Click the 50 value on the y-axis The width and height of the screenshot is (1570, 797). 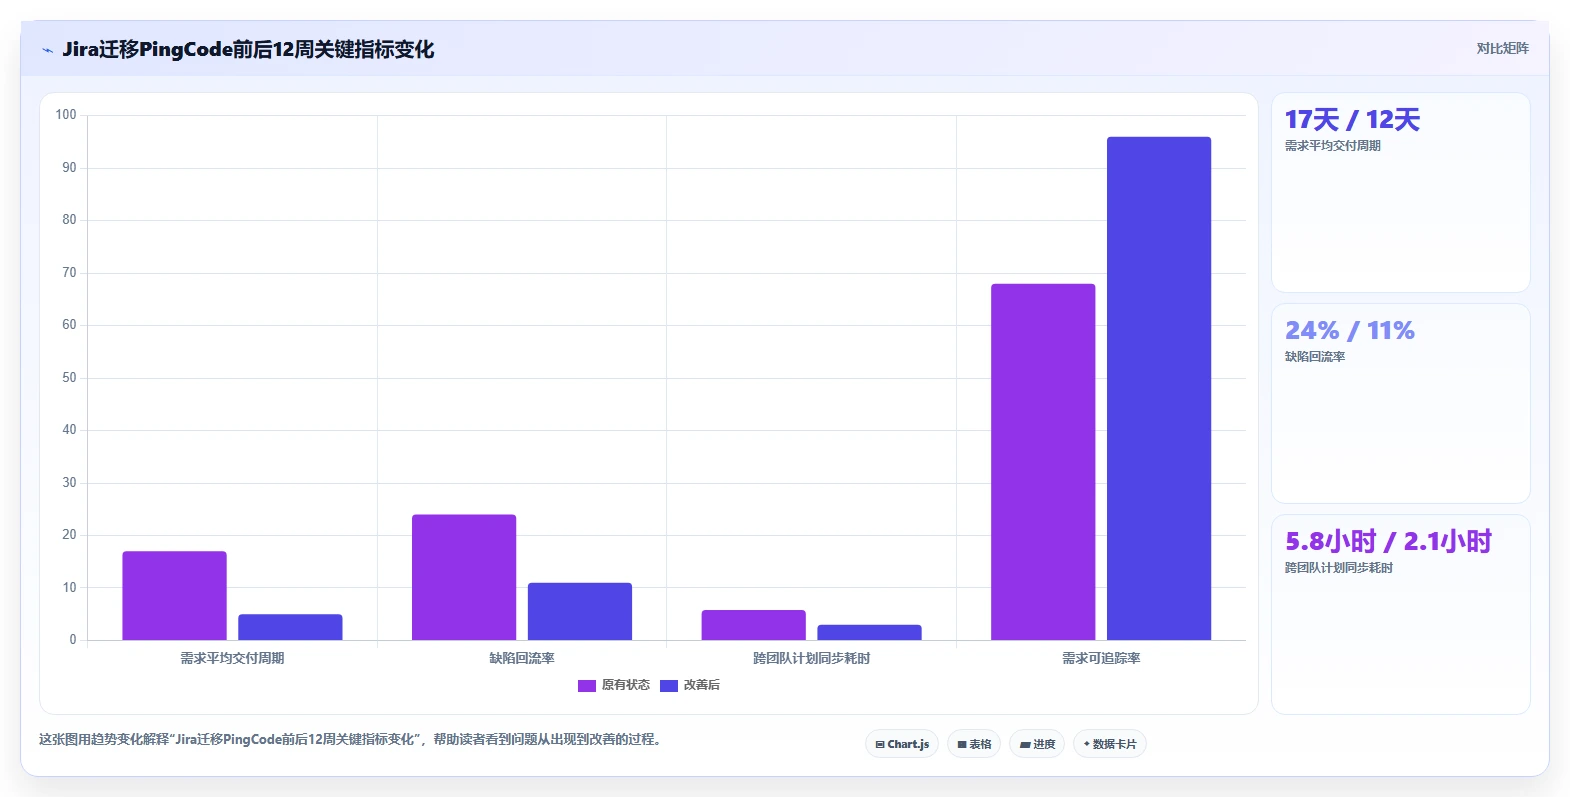tap(69, 378)
